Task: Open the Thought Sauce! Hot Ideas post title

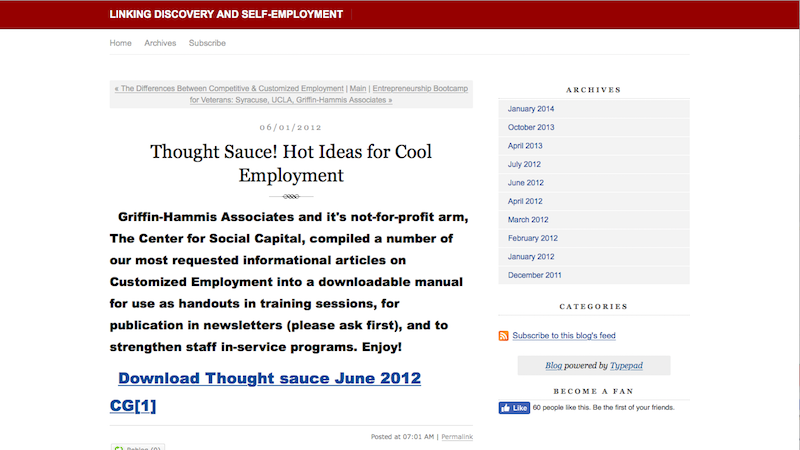Action: point(291,163)
